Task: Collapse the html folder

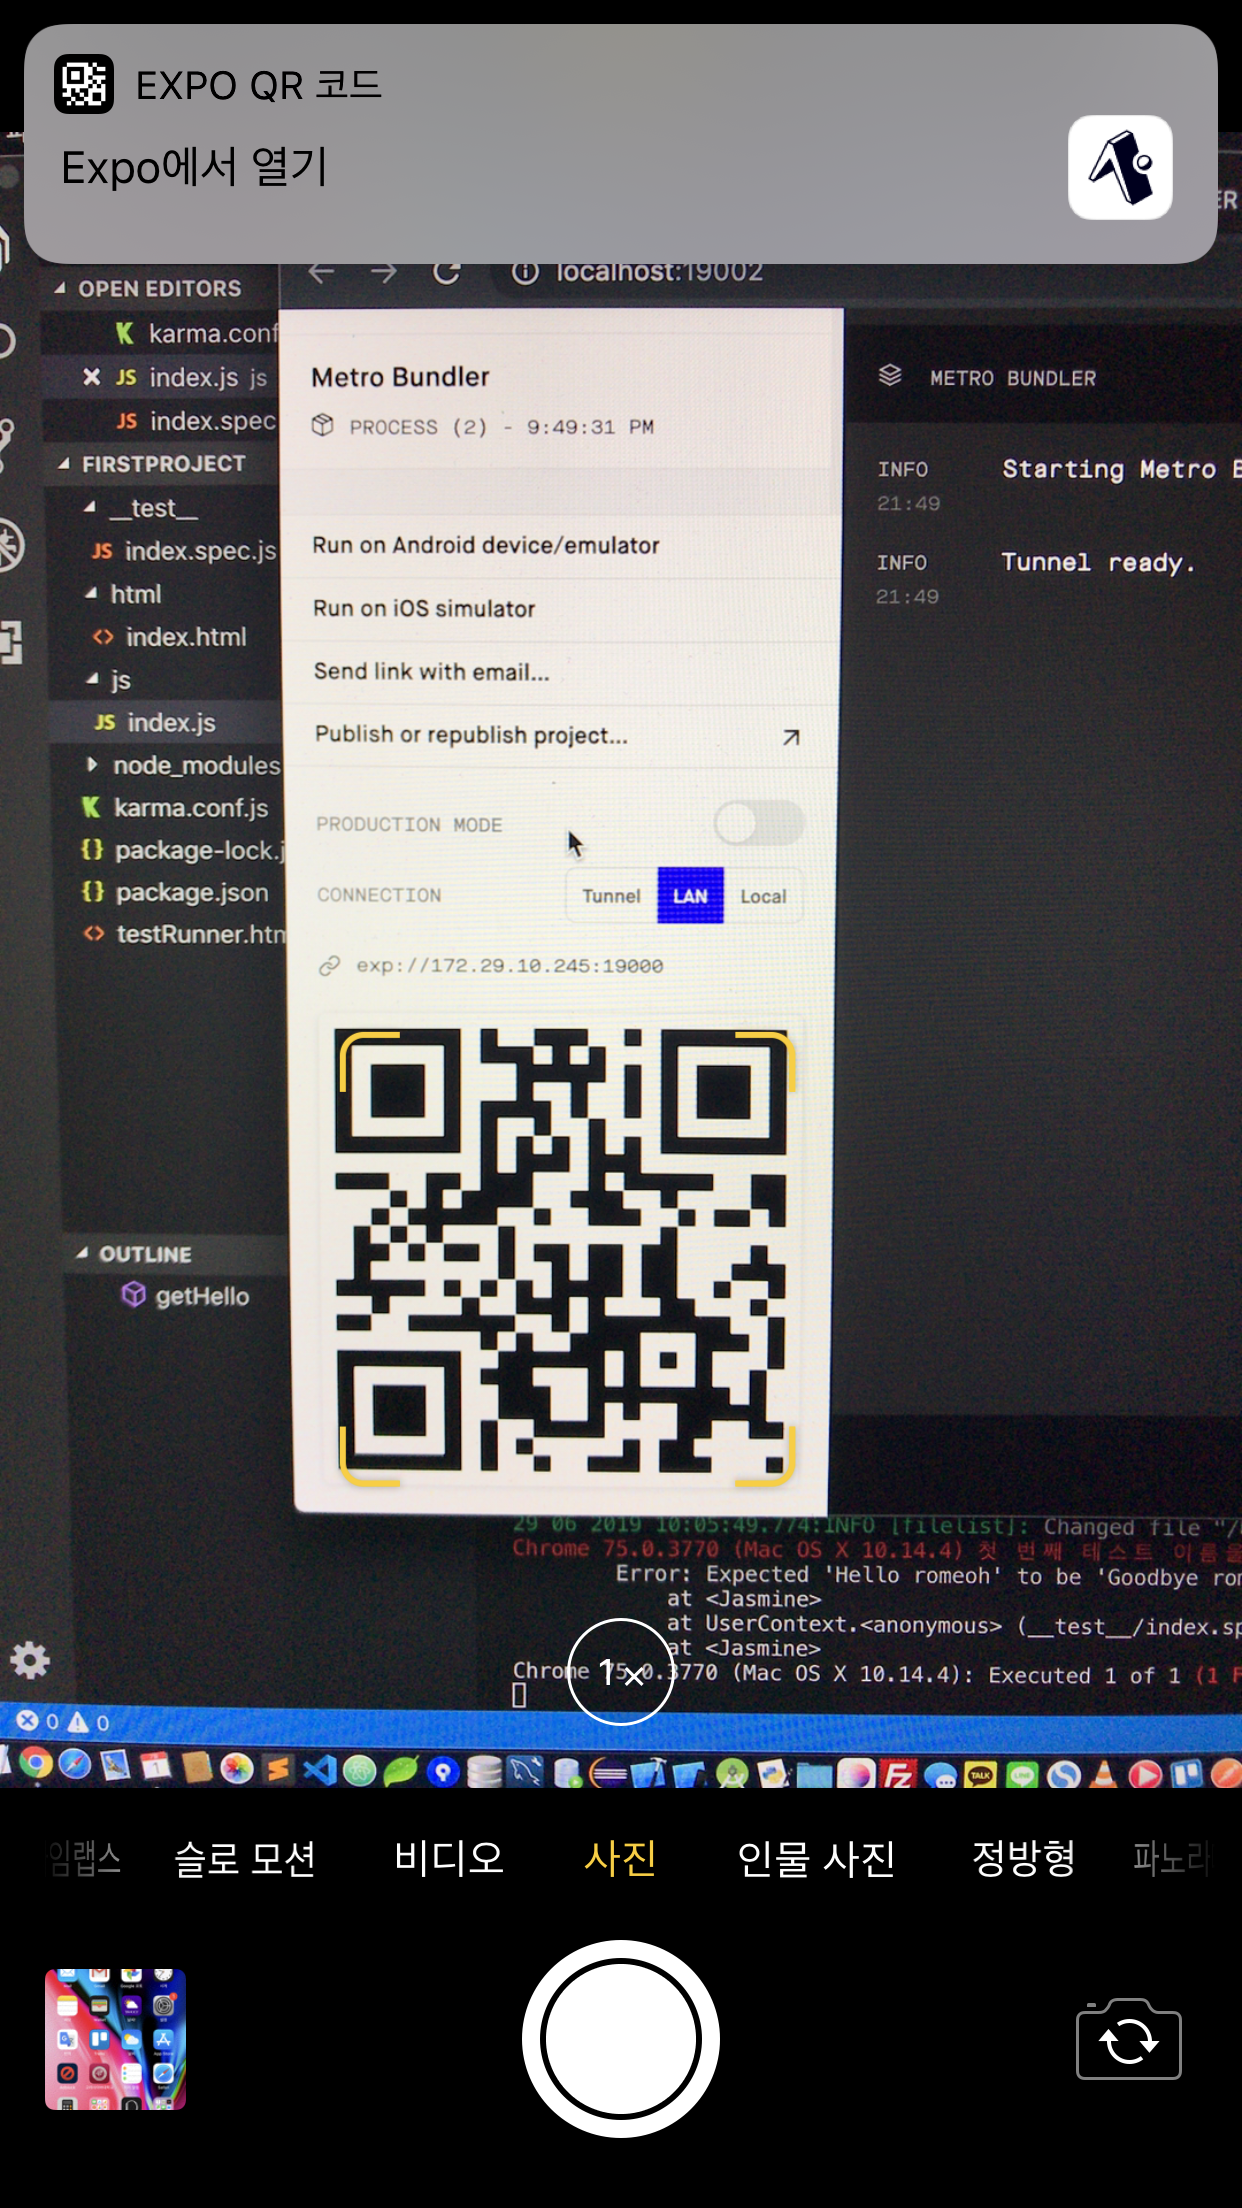Action: 93,594
